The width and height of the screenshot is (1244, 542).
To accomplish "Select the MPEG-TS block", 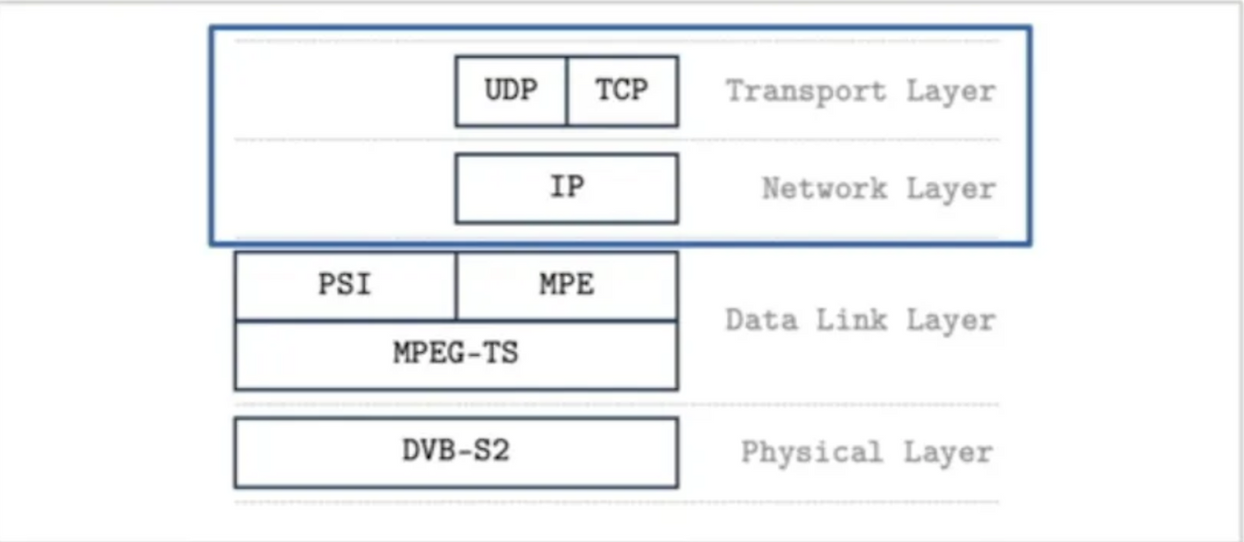I will coord(456,355).
